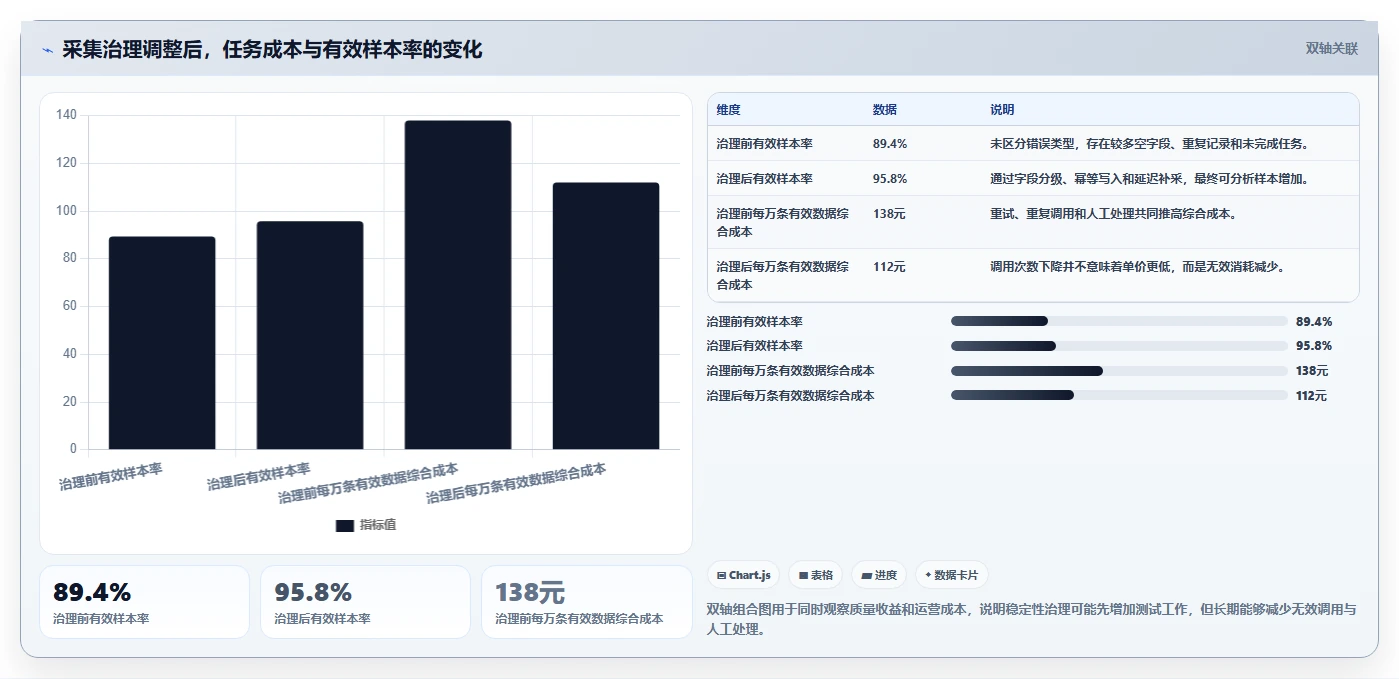Click description starting 调用次数下降
1399x679 pixels.
[1138, 267]
